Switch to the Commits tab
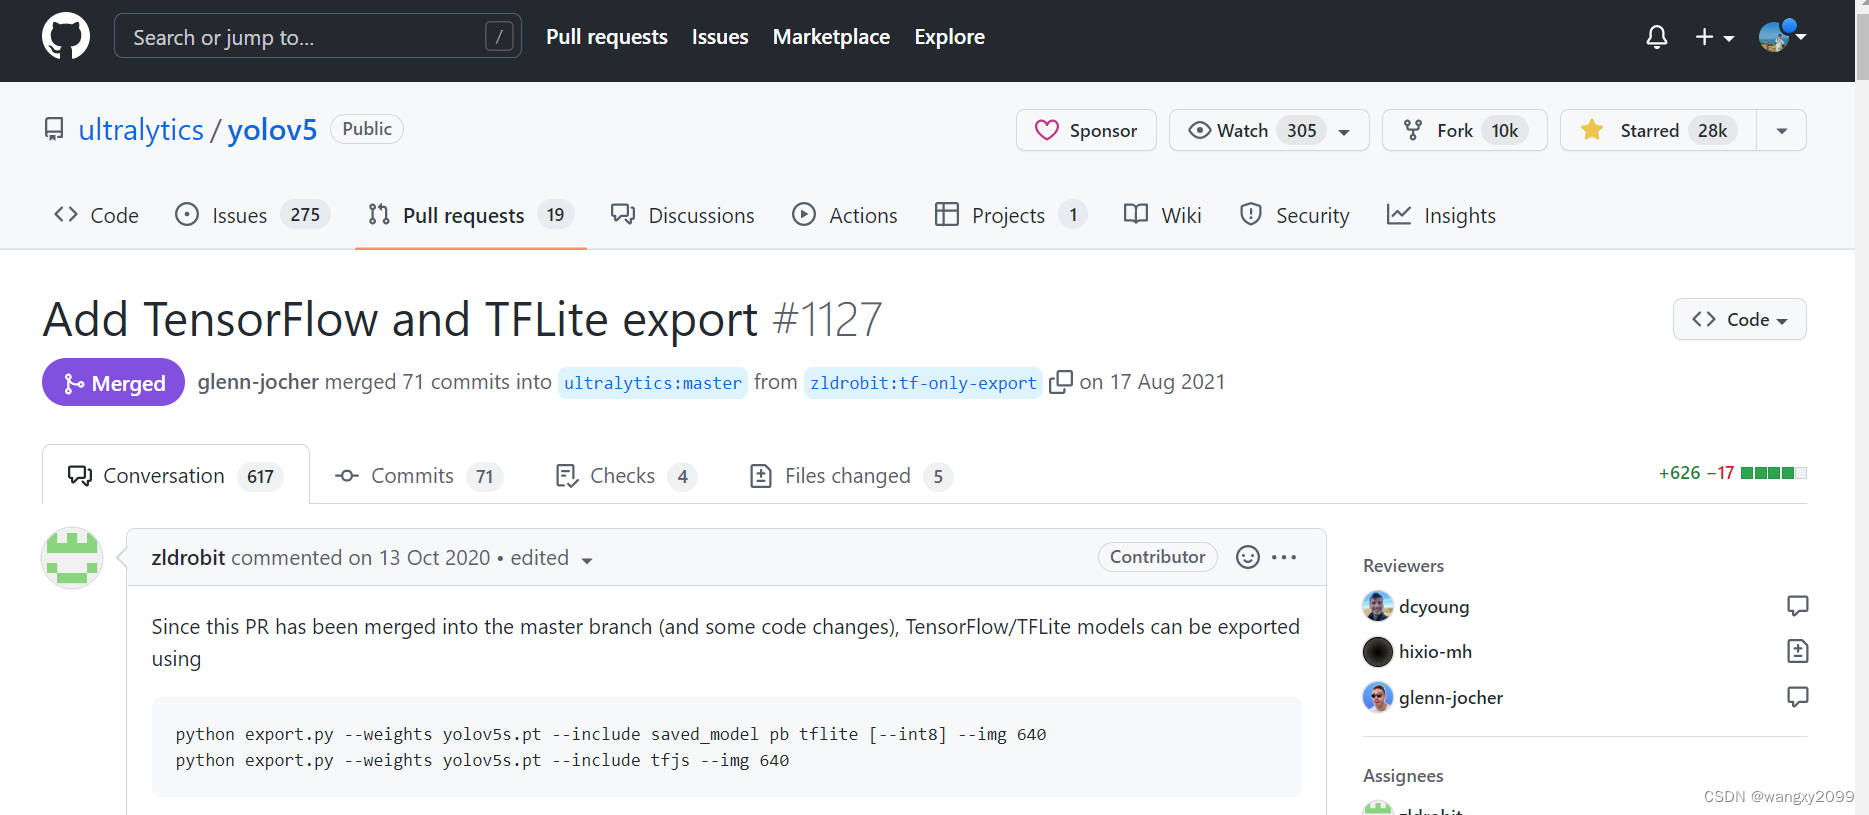This screenshot has height=815, width=1869. point(418,476)
